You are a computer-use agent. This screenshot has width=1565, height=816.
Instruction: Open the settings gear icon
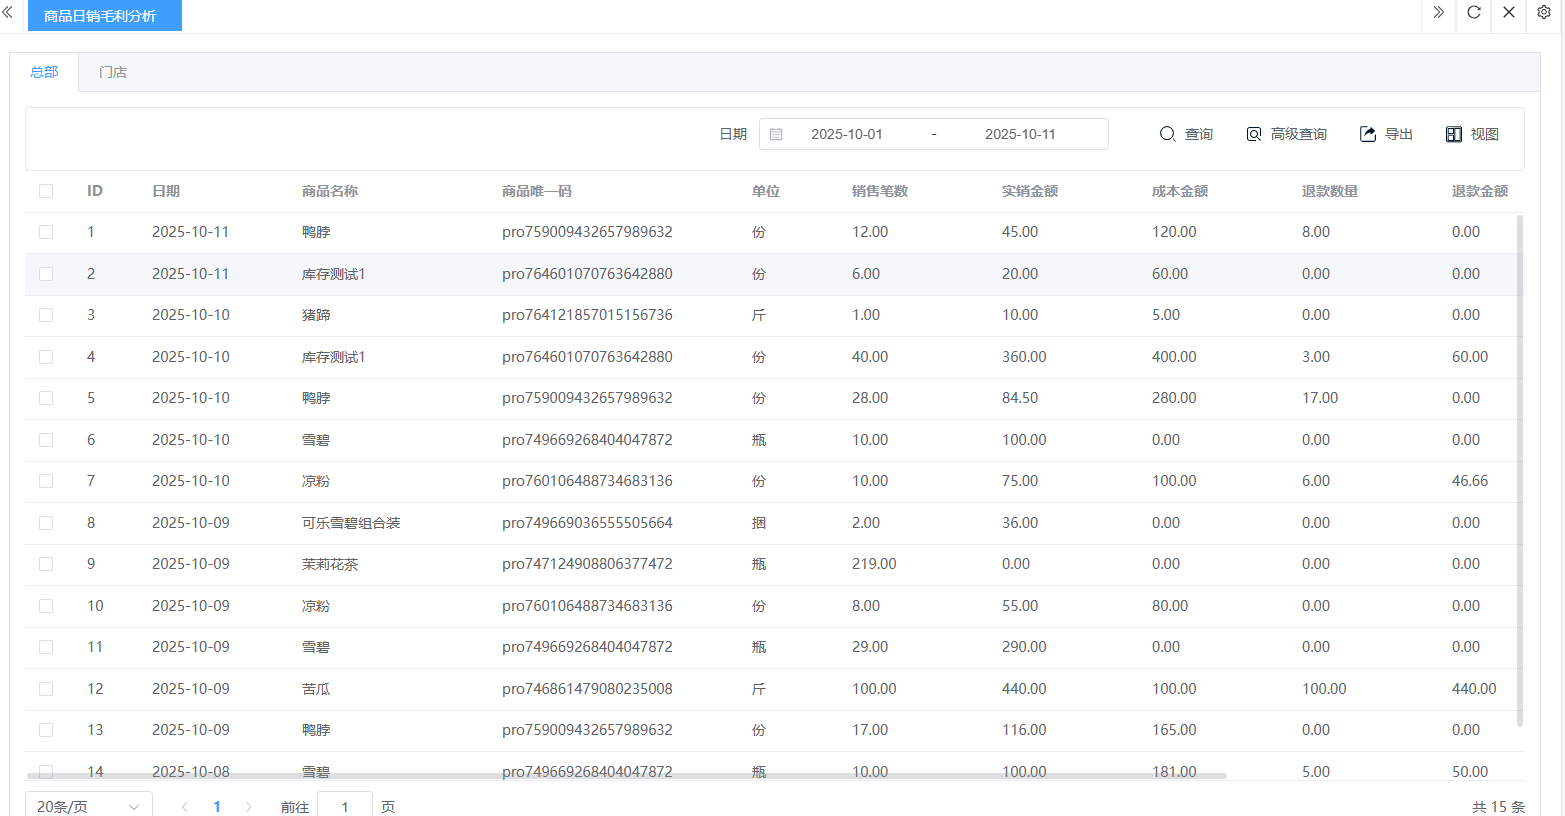click(1543, 13)
